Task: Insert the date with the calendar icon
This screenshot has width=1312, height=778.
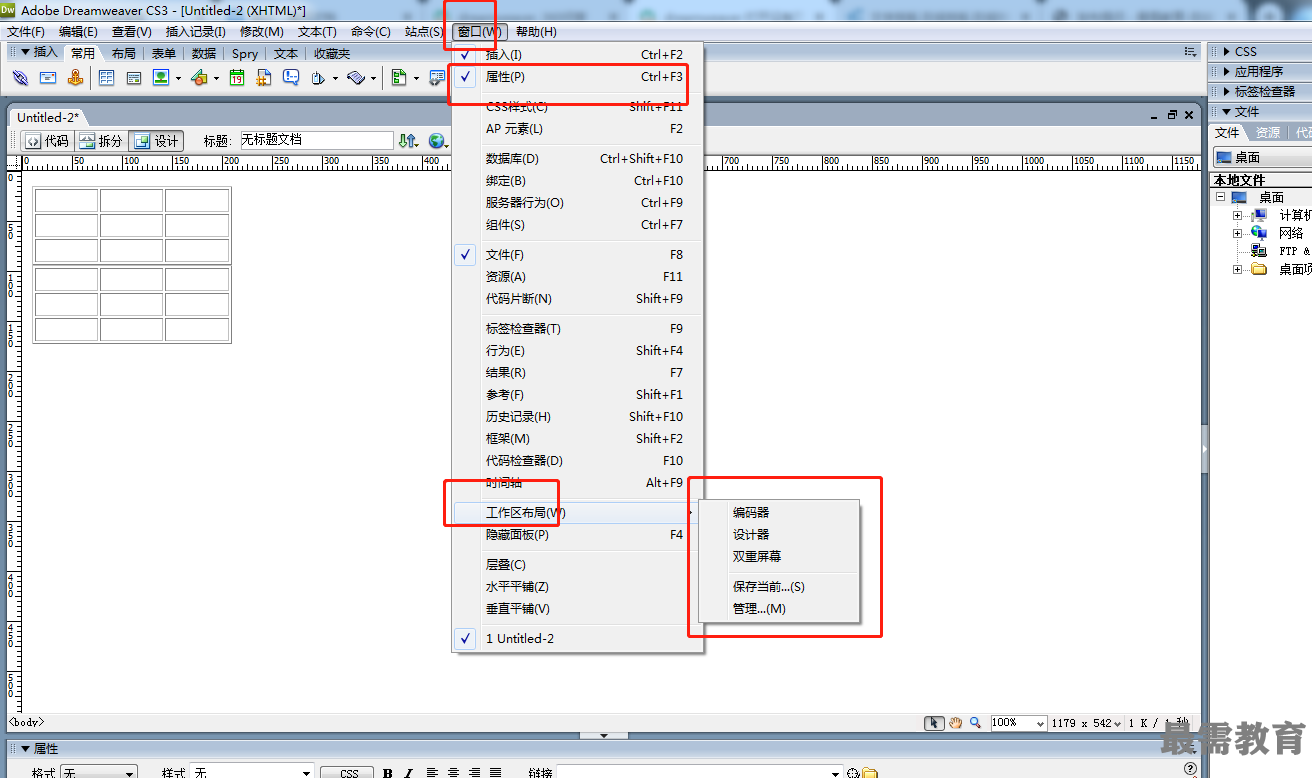Action: click(x=237, y=78)
